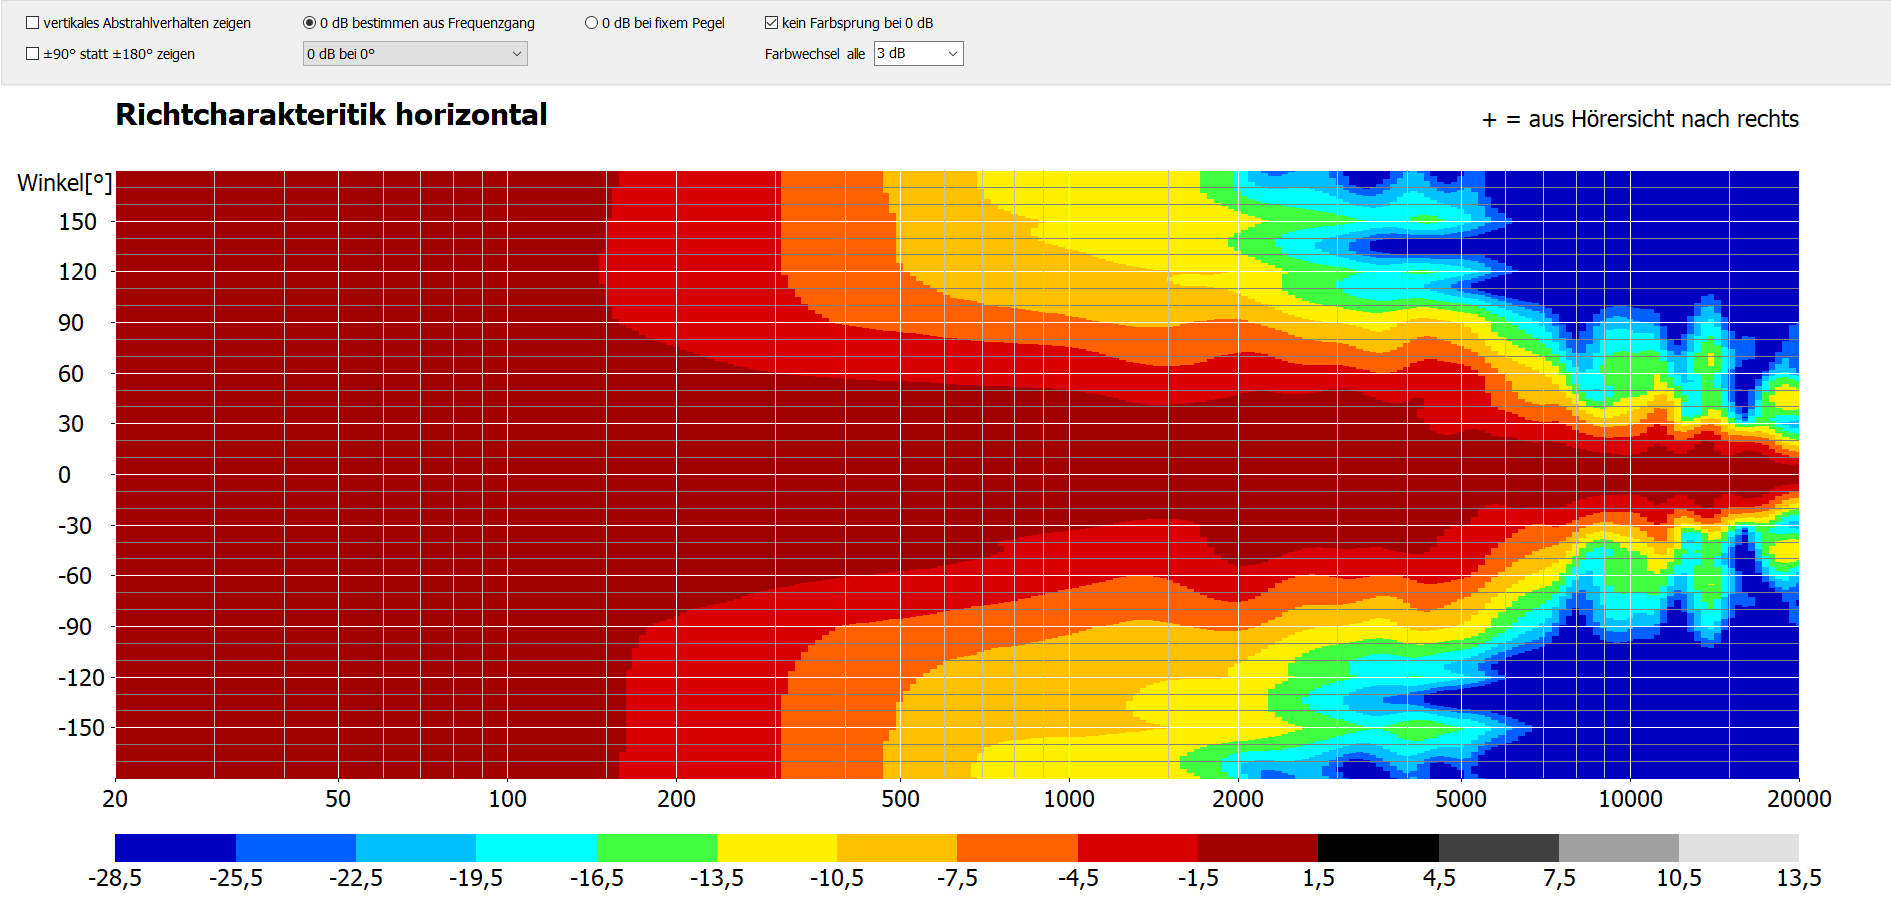Click the -90 angle axis label

tap(75, 627)
